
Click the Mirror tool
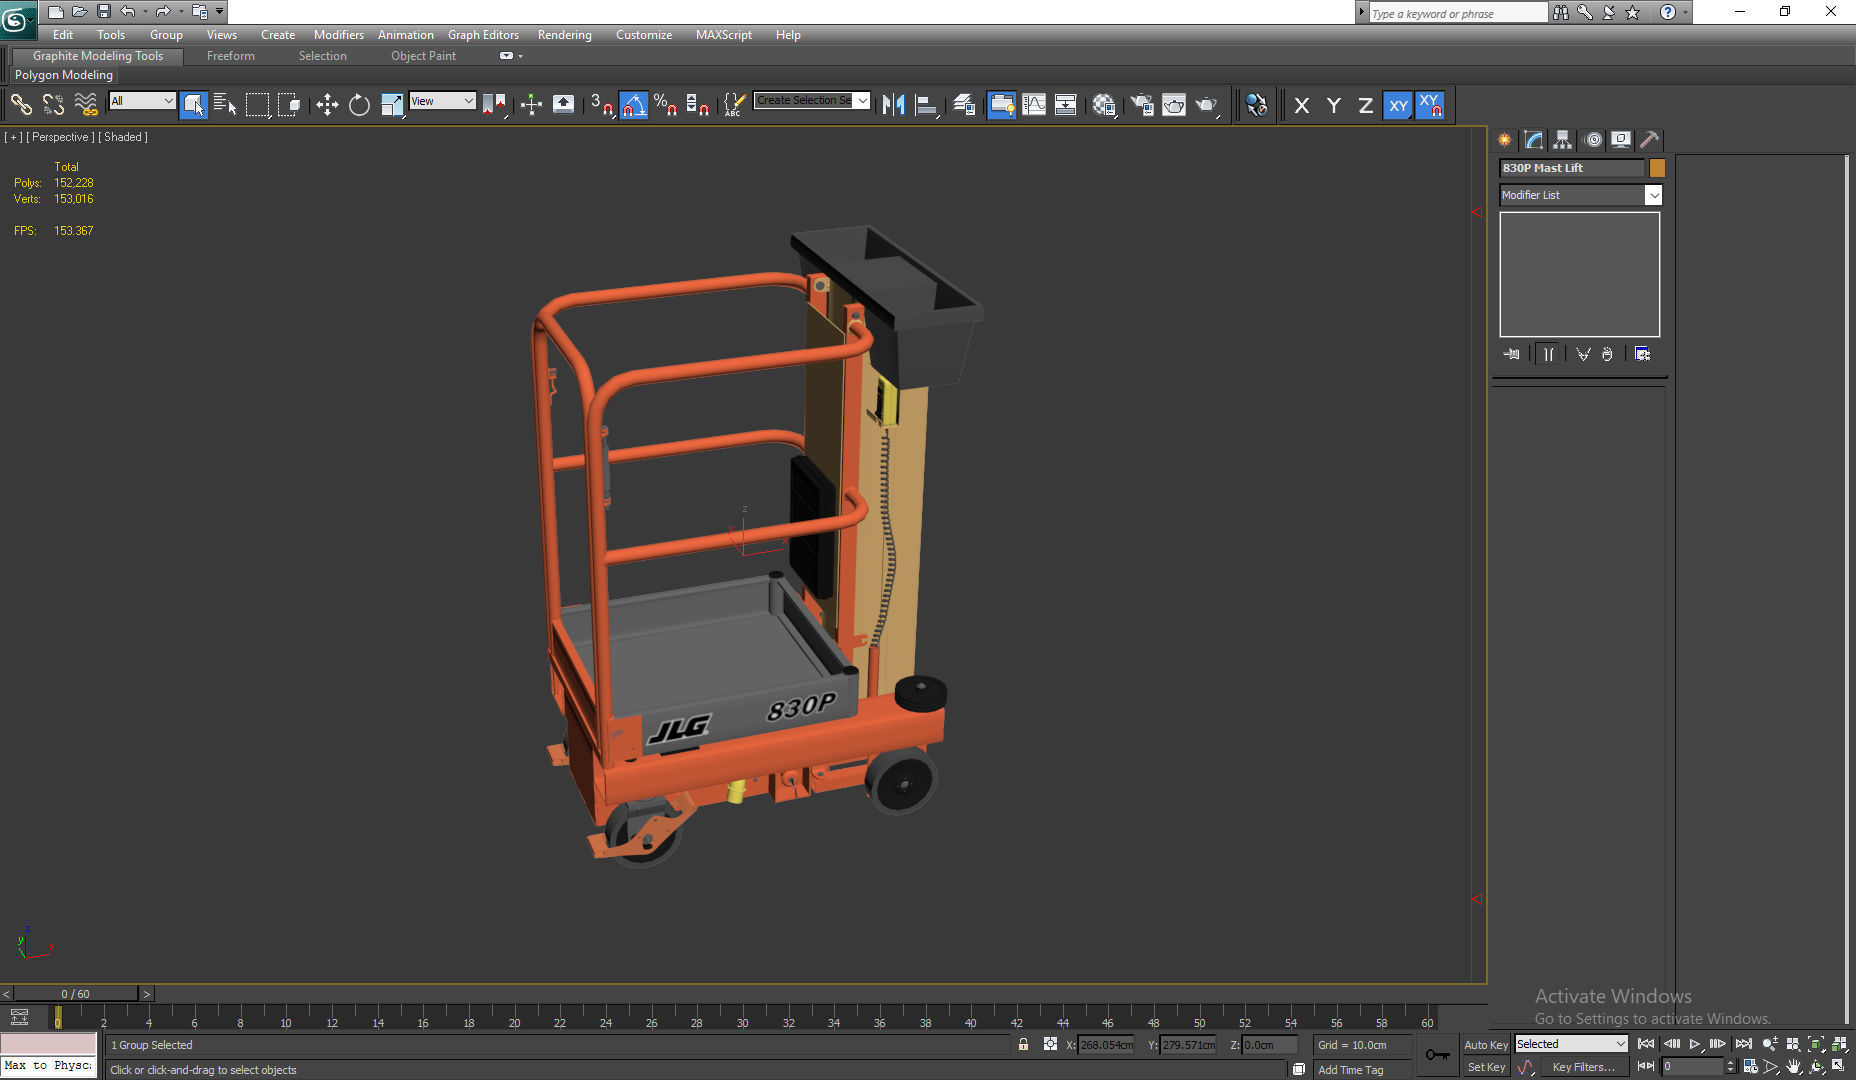click(894, 104)
